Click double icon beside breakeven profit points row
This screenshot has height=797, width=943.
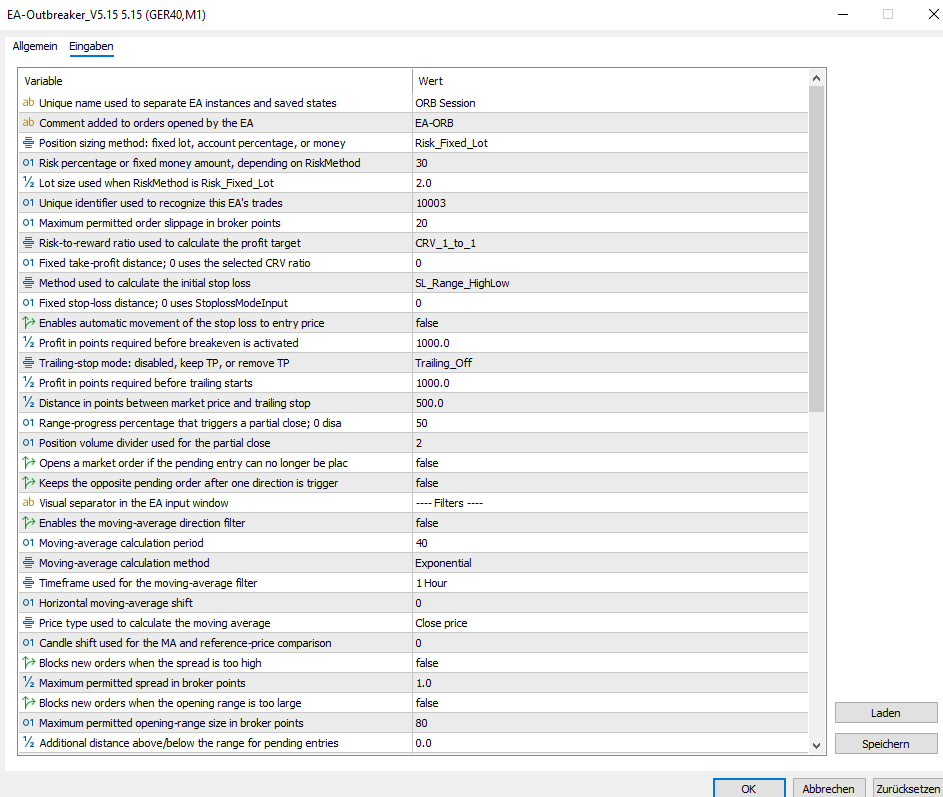pos(28,342)
